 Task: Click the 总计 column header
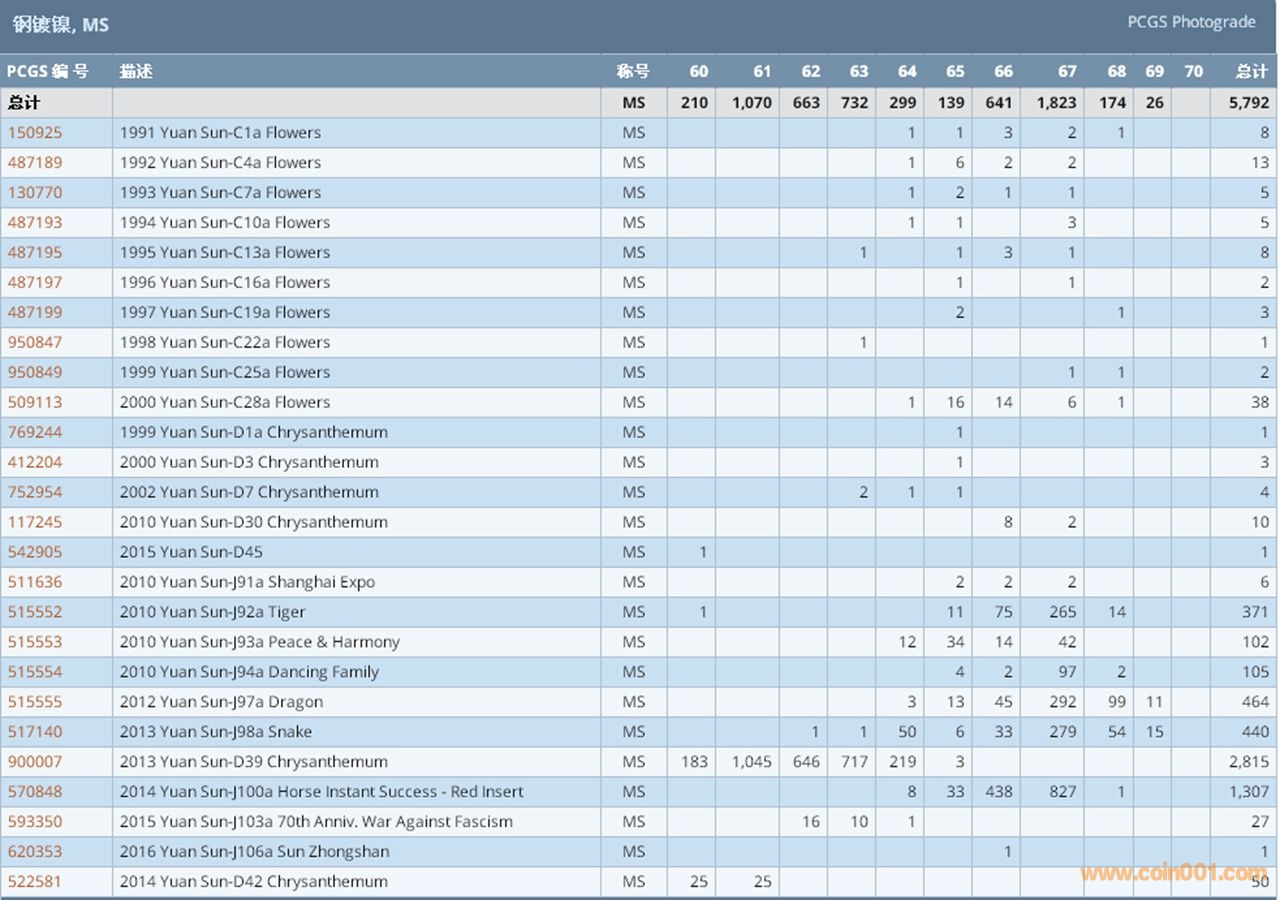[x=1251, y=71]
